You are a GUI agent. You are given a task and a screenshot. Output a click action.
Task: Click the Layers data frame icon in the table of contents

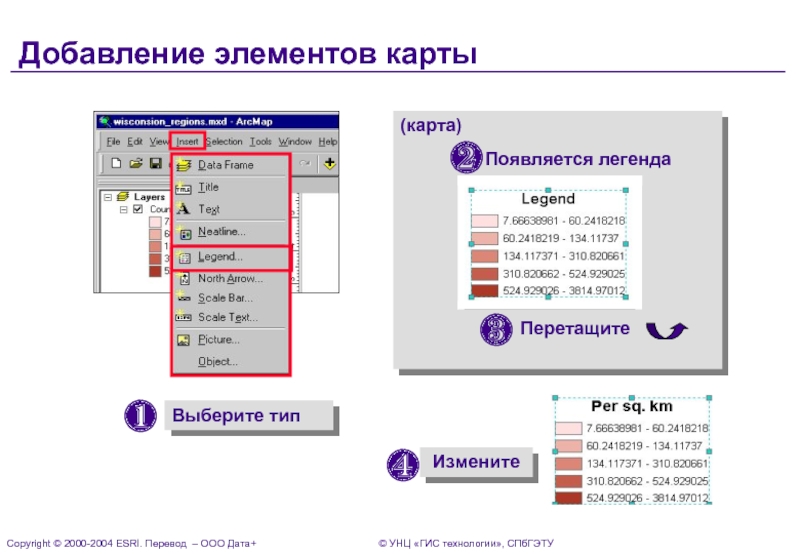(x=123, y=196)
